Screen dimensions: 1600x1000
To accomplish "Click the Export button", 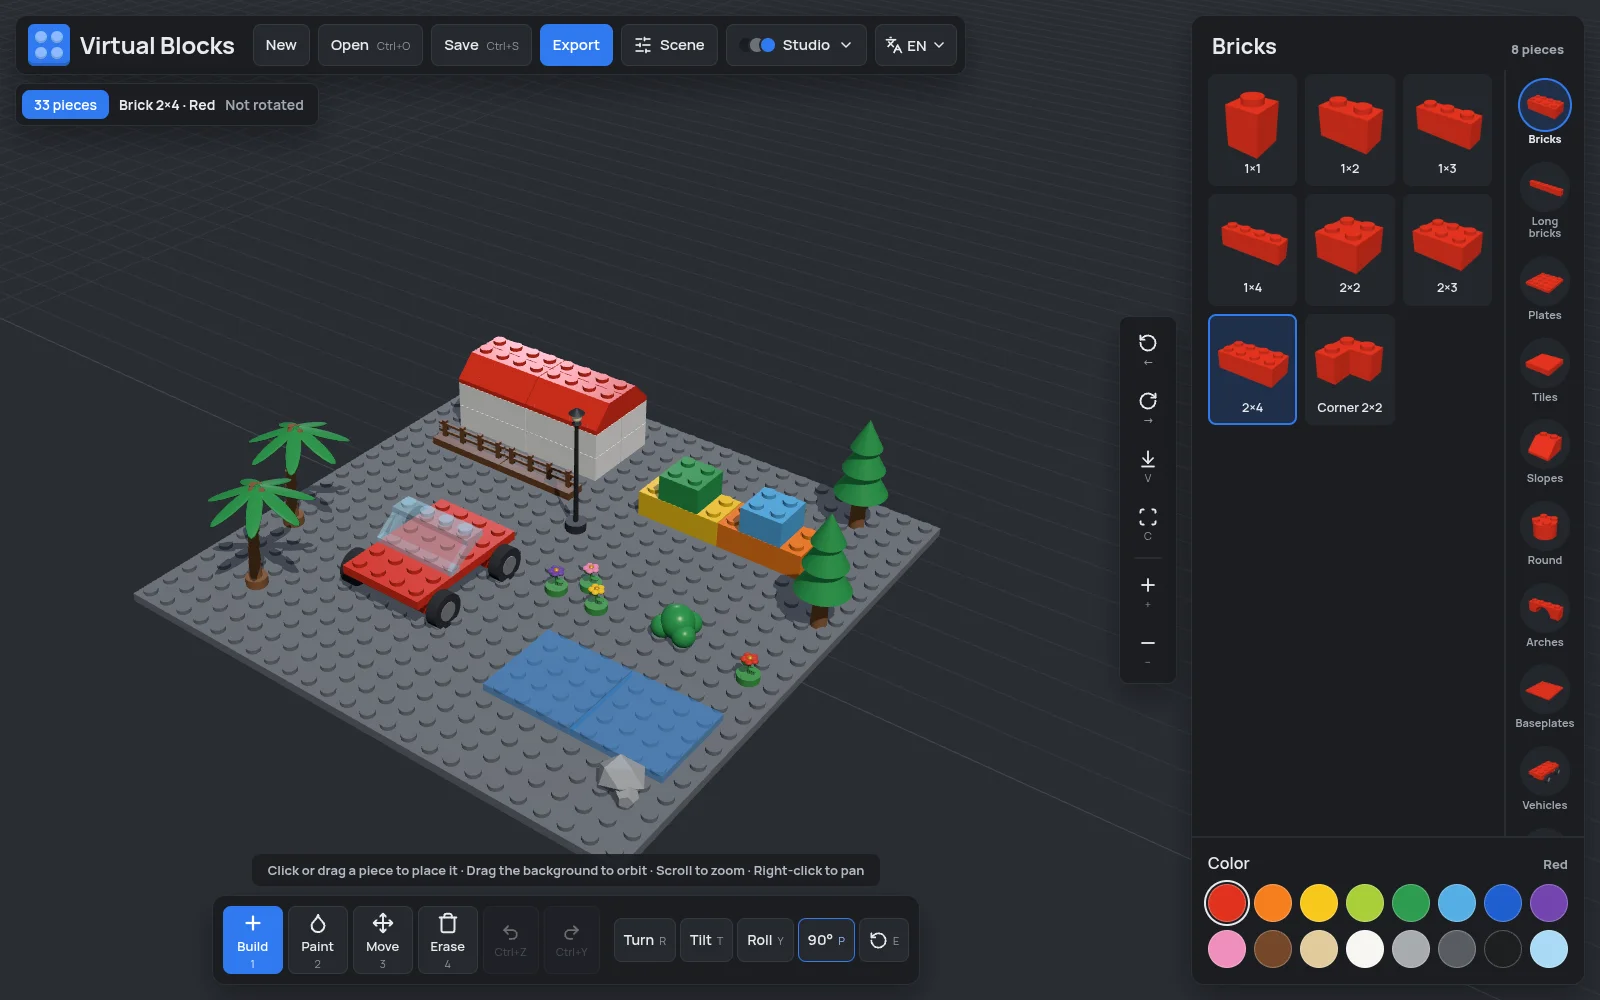I will pyautogui.click(x=576, y=45).
